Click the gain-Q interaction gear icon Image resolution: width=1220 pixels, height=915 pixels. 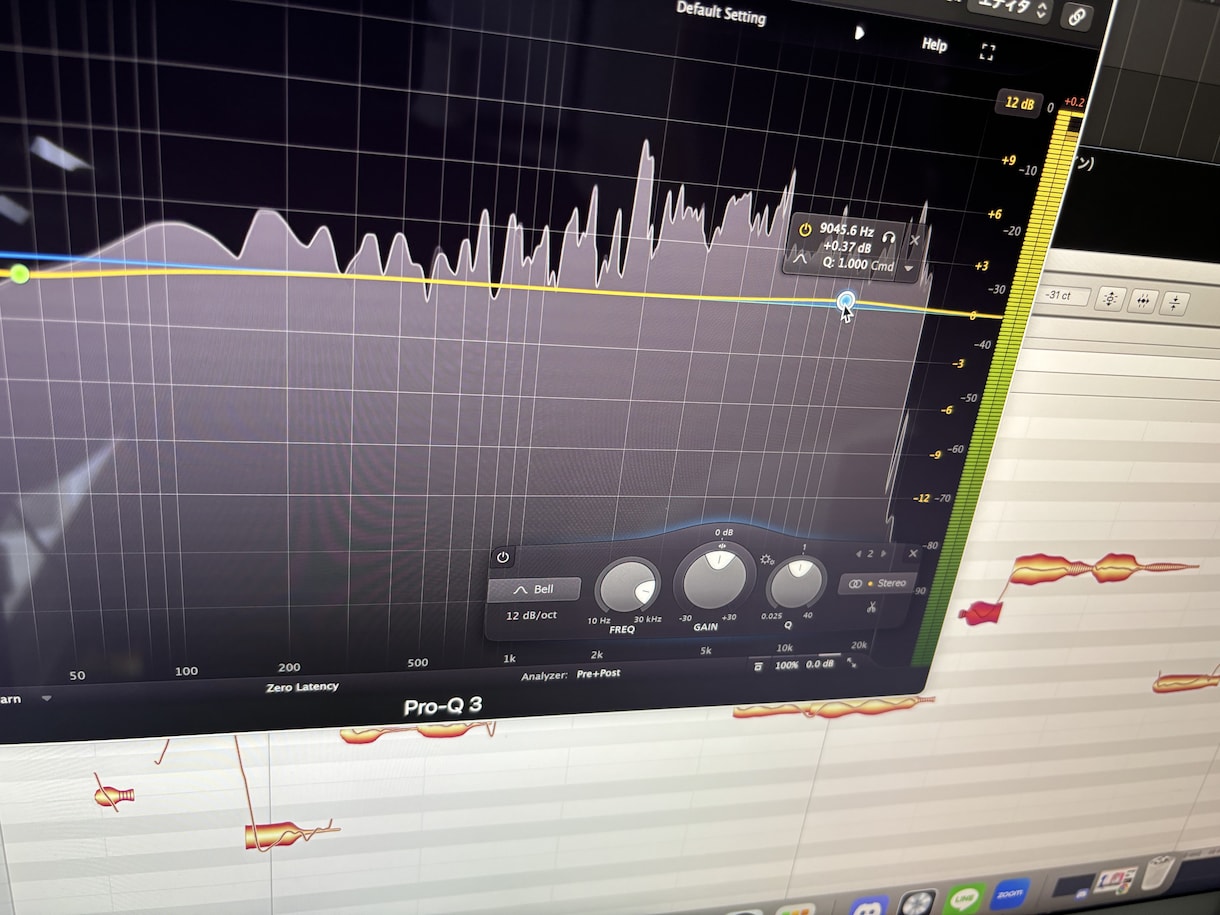(767, 560)
